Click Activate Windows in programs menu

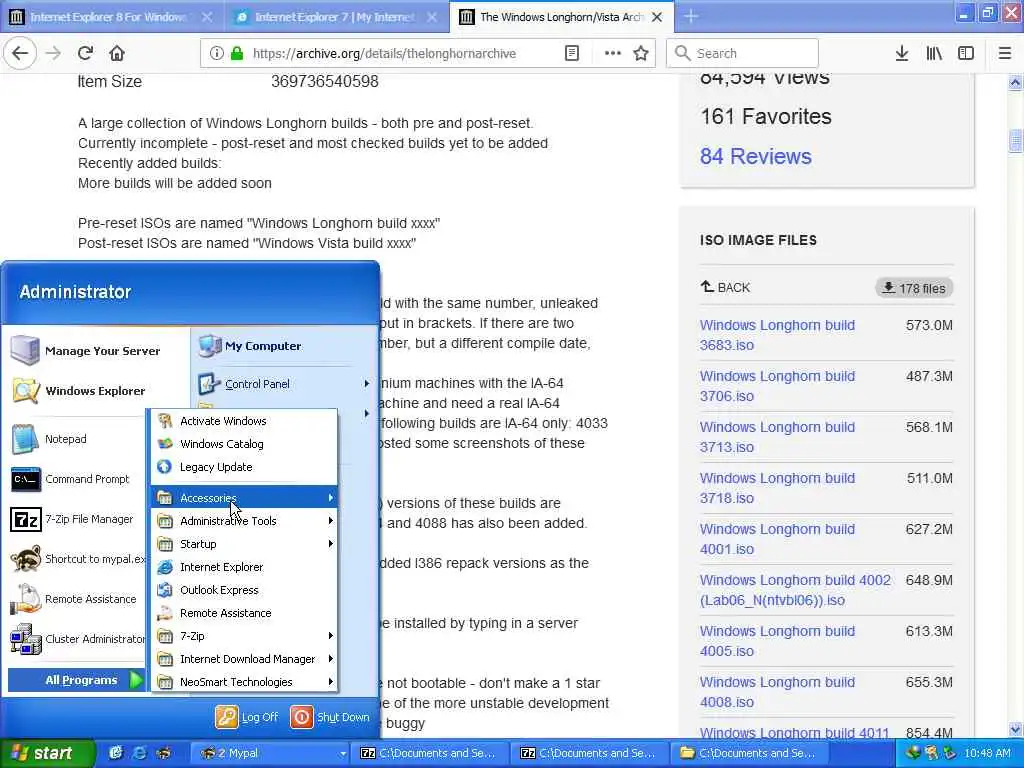[245, 421]
